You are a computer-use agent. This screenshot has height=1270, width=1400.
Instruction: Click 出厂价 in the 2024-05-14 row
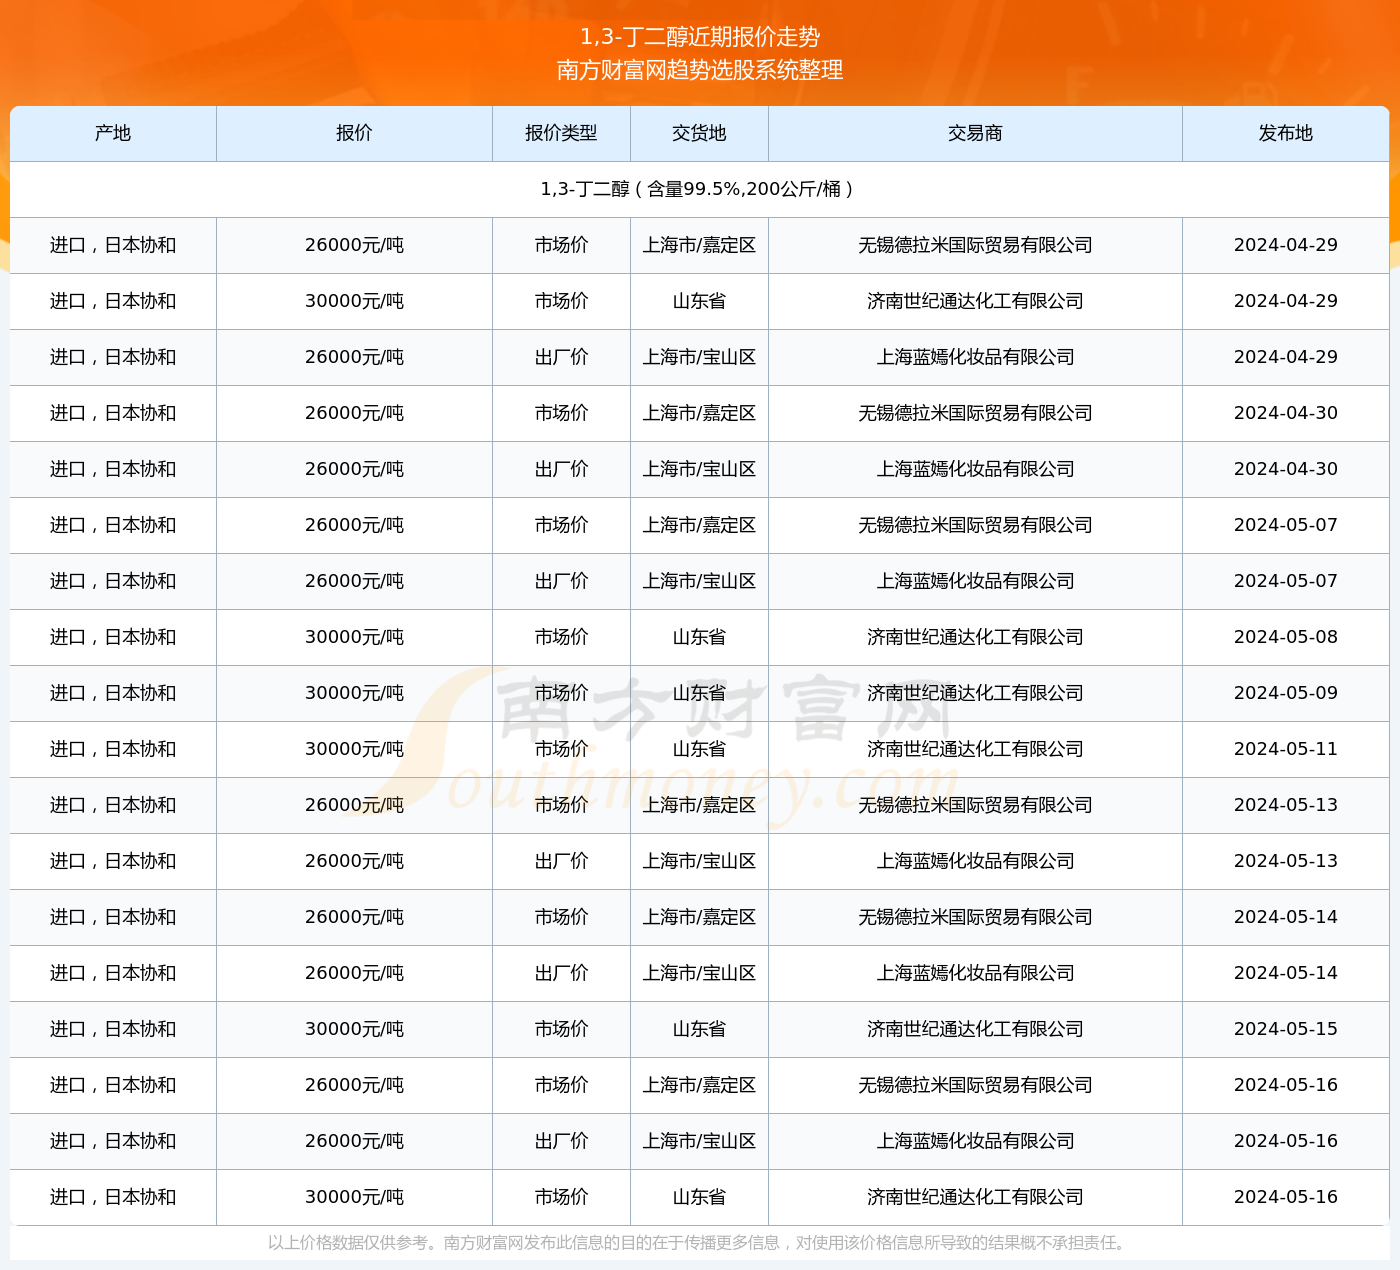pos(561,973)
